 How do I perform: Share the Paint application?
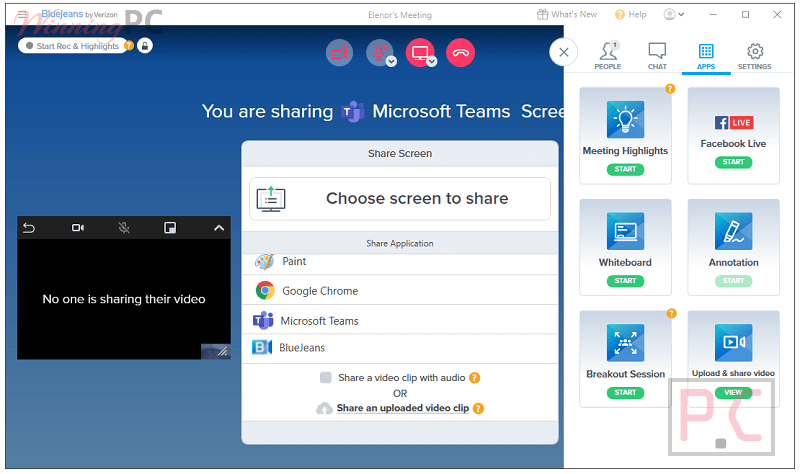399,262
